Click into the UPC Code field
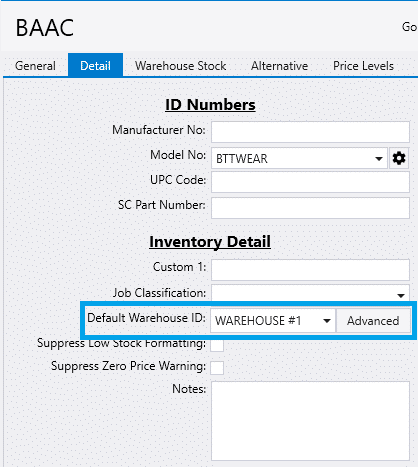The width and height of the screenshot is (418, 467). [x=310, y=182]
